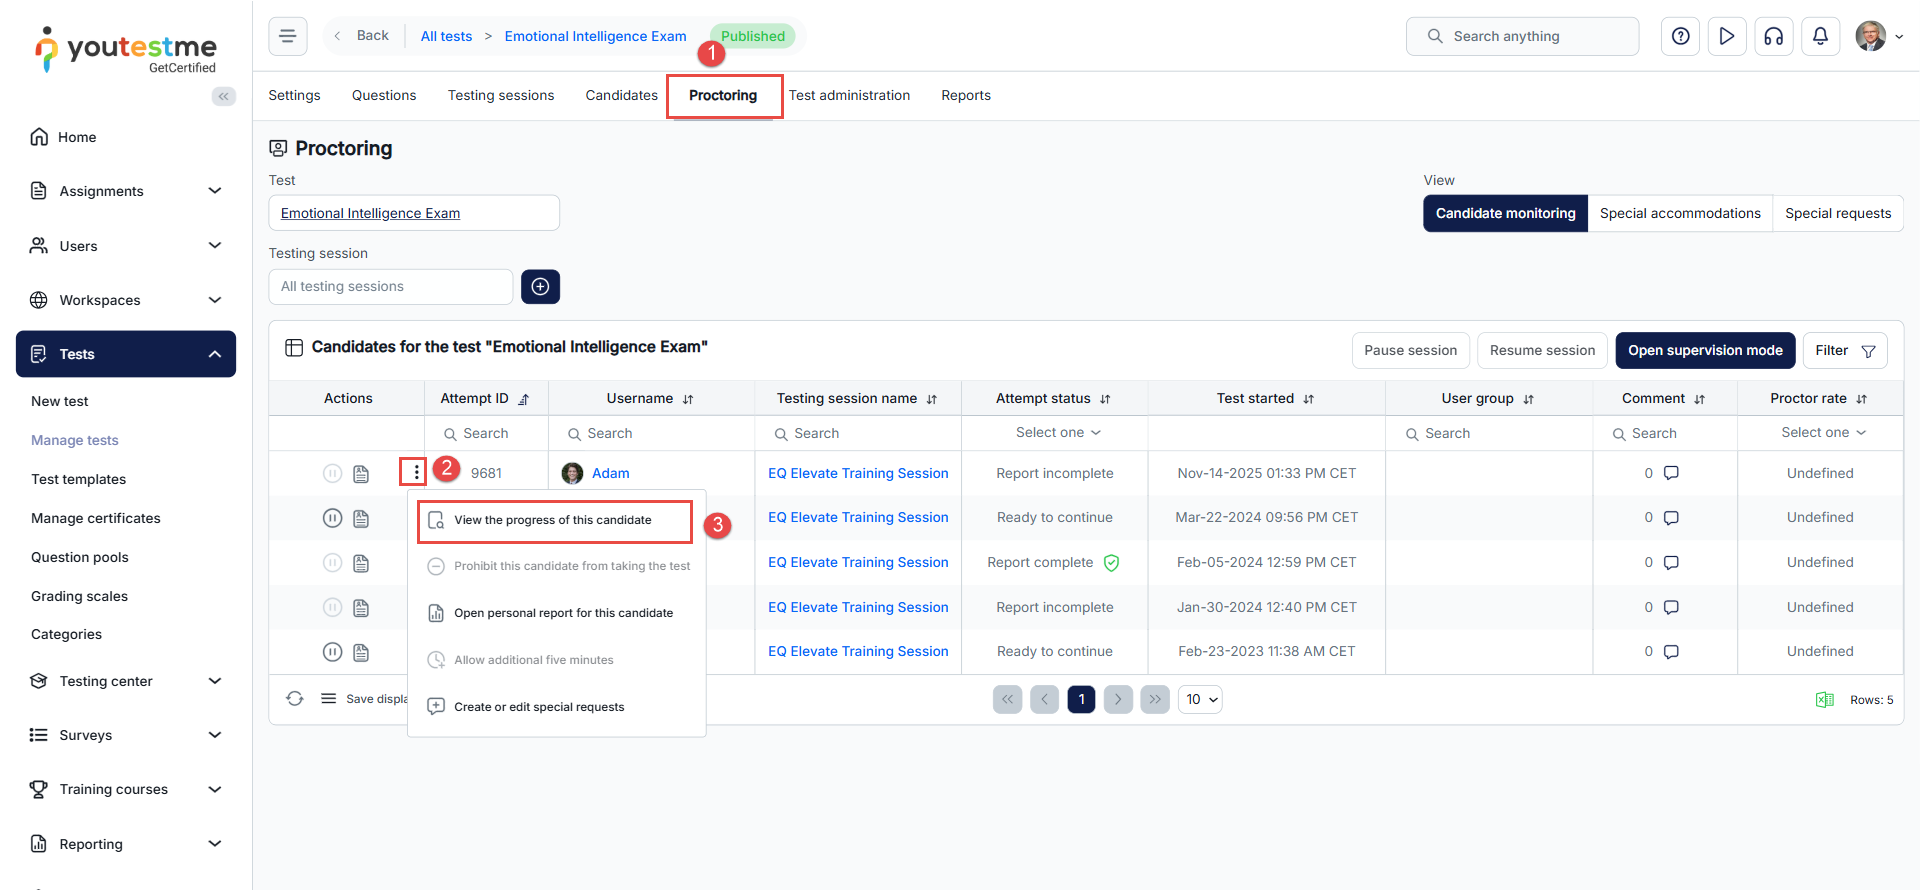Click the Search anything field

[1521, 37]
